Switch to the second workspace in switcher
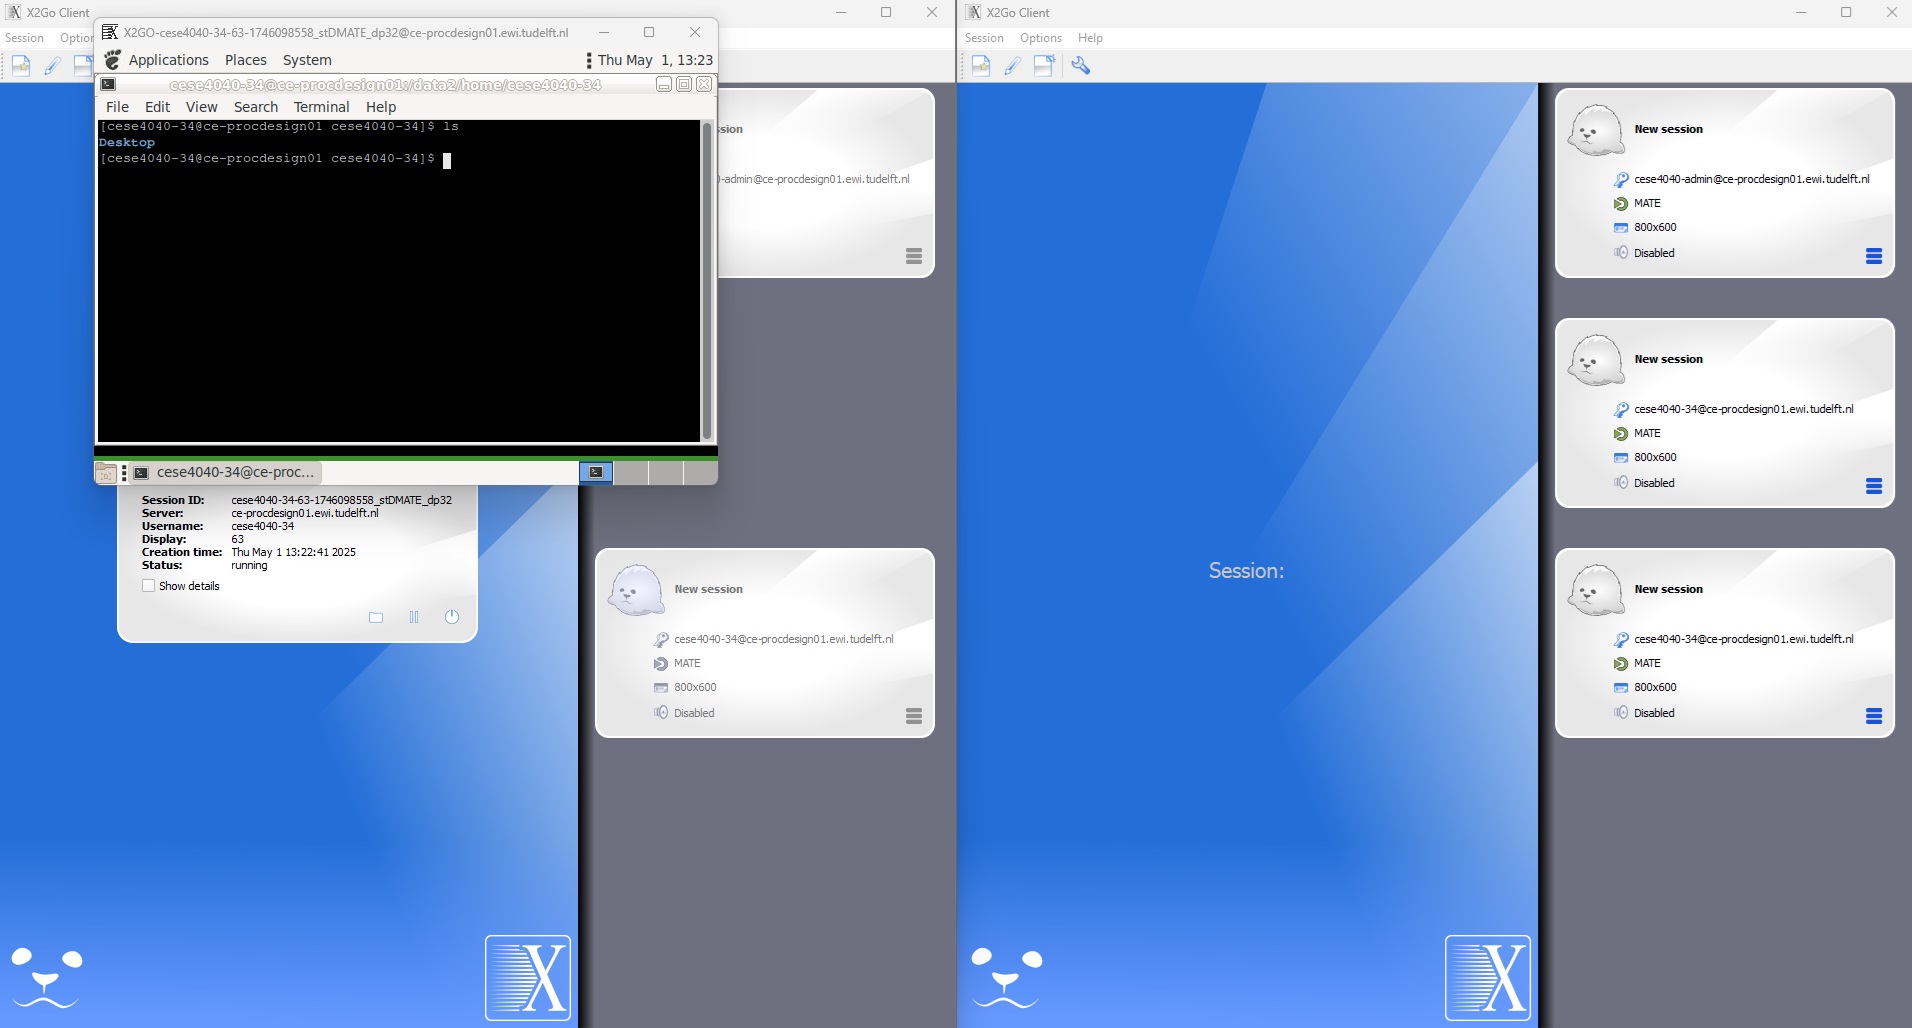The height and width of the screenshot is (1028, 1912). [x=630, y=472]
